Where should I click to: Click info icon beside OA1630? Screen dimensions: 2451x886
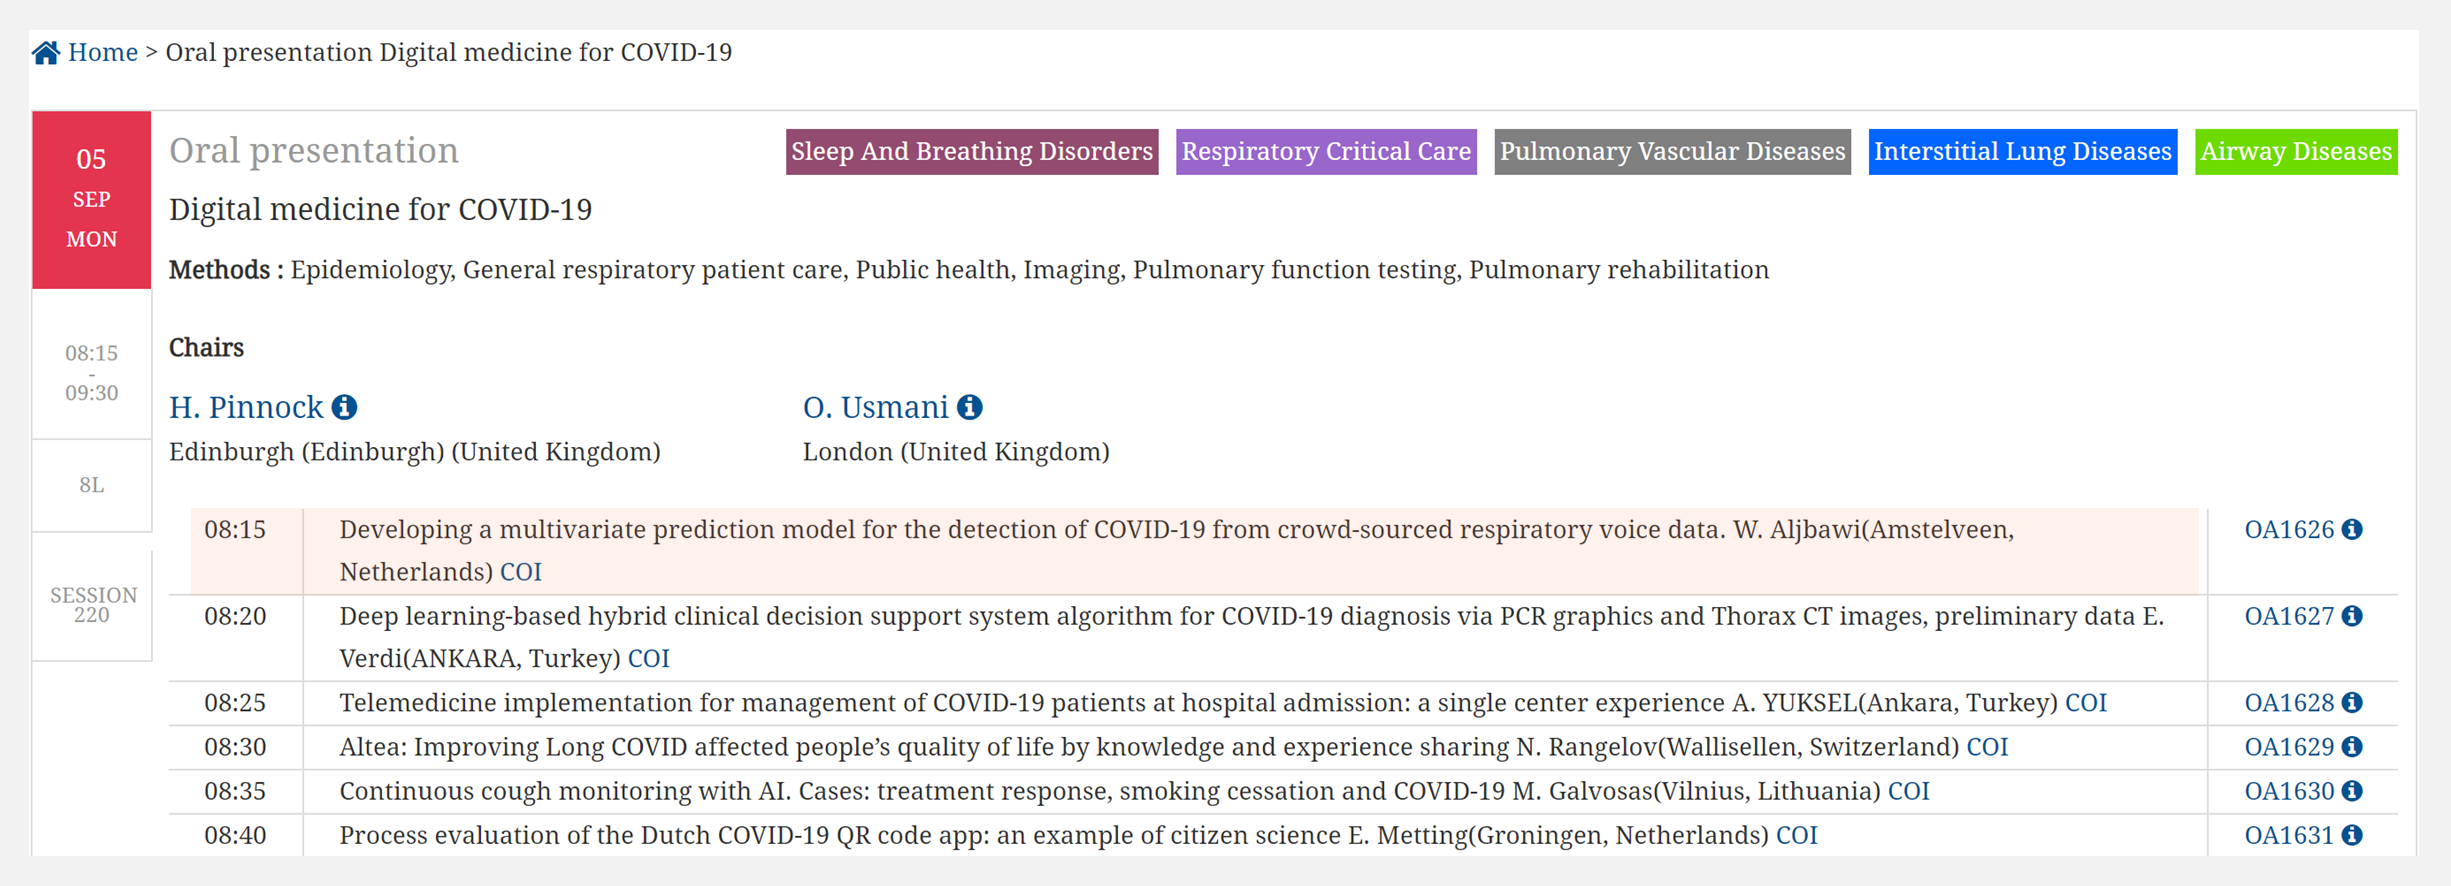point(2353,791)
